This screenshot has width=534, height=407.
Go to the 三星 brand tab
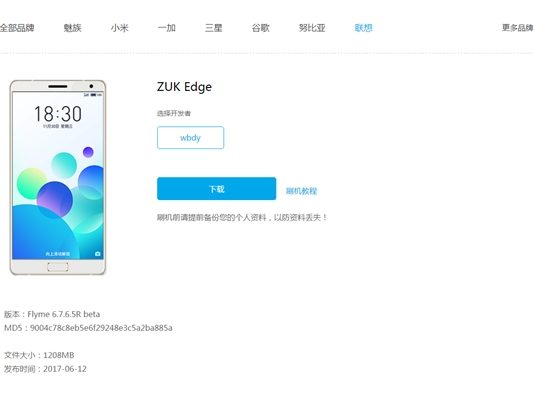(214, 28)
